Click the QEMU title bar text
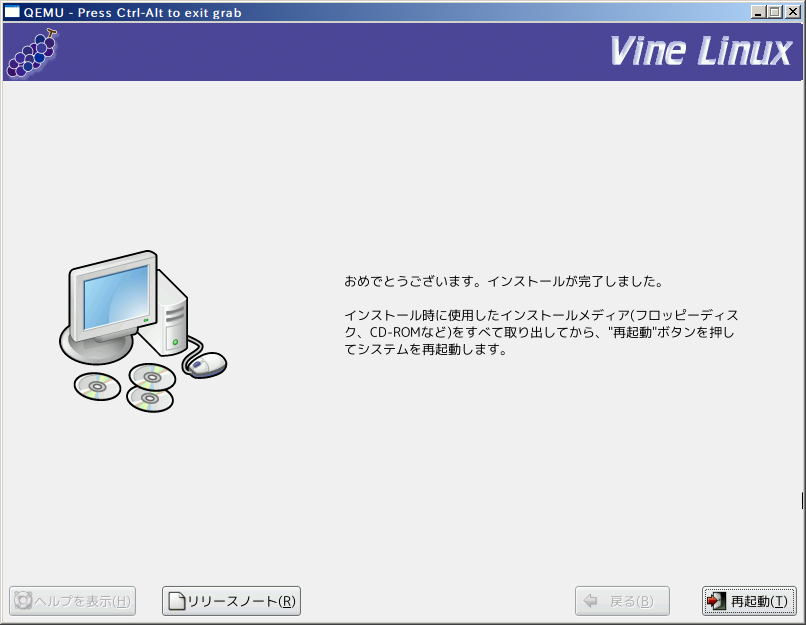 (133, 12)
